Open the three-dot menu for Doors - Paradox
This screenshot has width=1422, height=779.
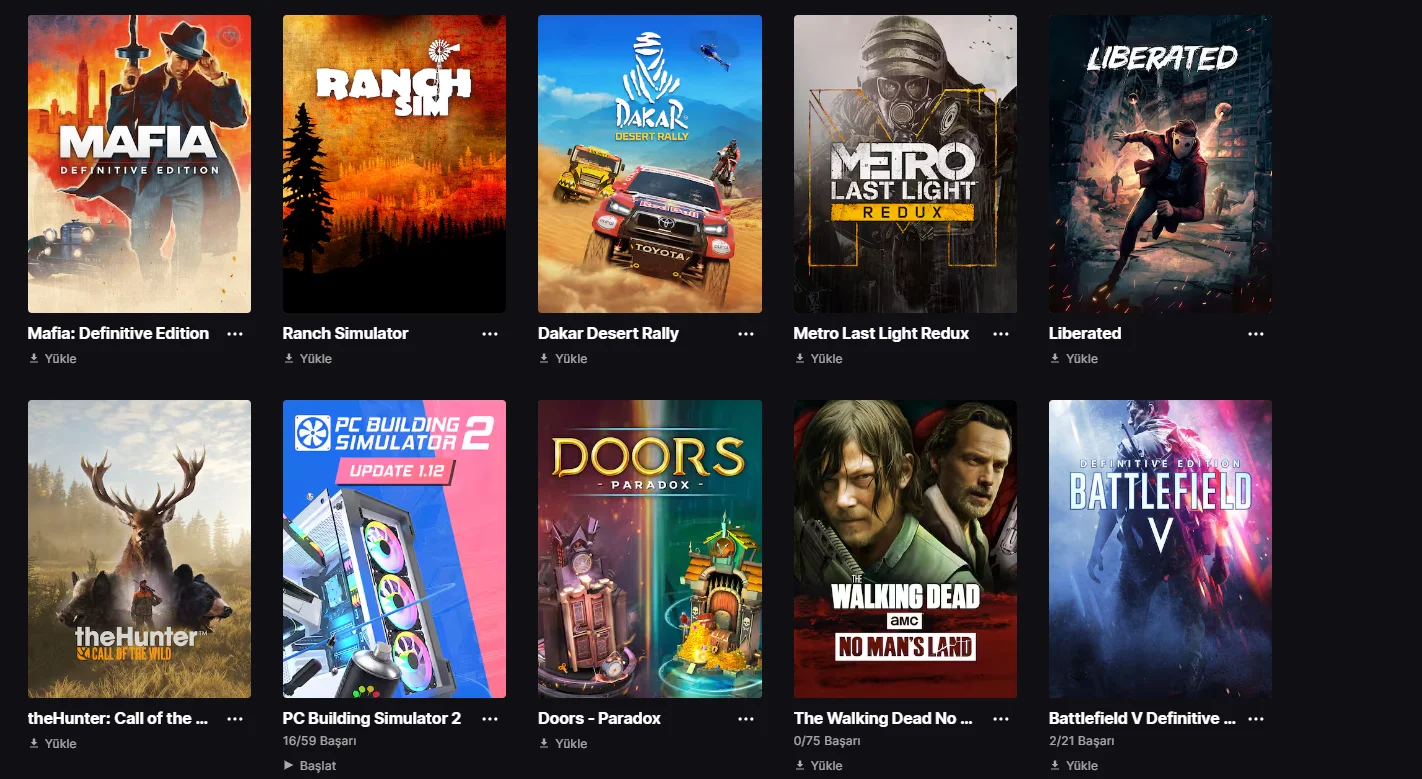746,719
